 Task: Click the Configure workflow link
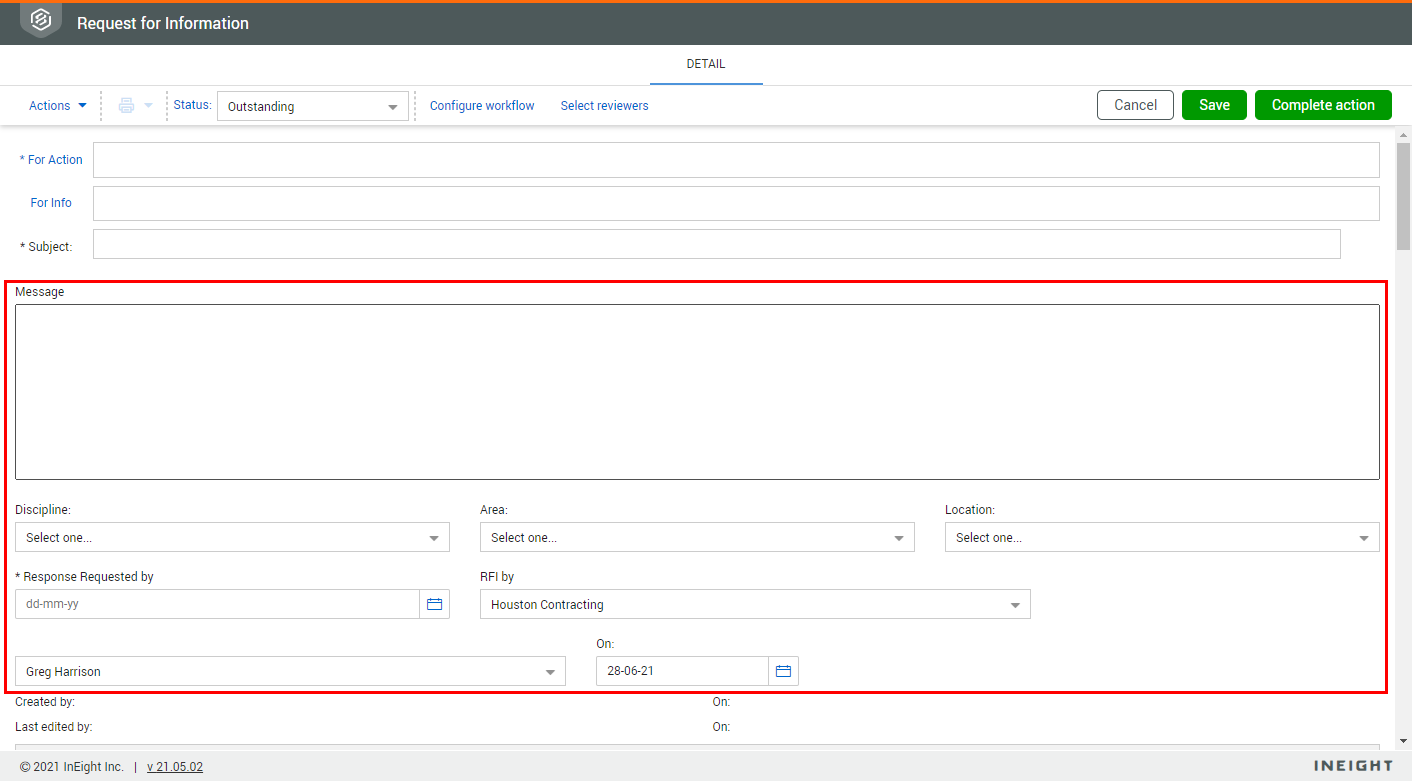[x=482, y=106]
